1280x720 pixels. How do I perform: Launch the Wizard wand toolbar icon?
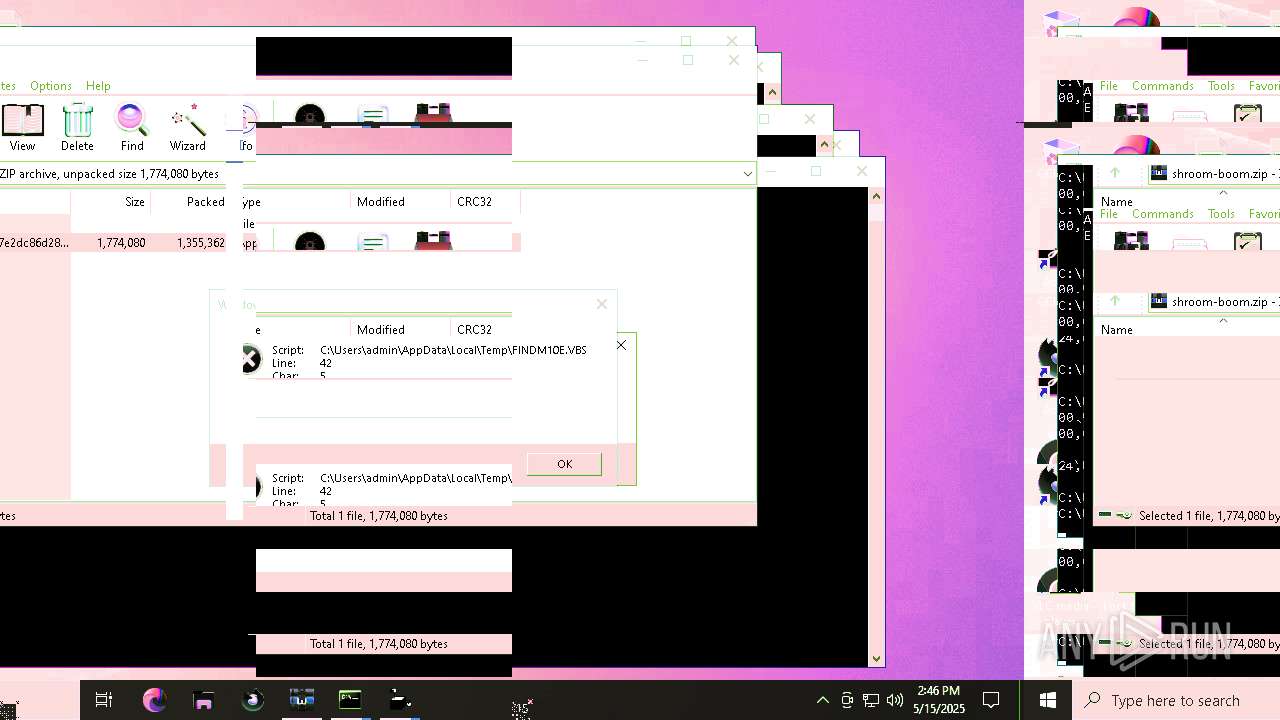pyautogui.click(x=187, y=127)
